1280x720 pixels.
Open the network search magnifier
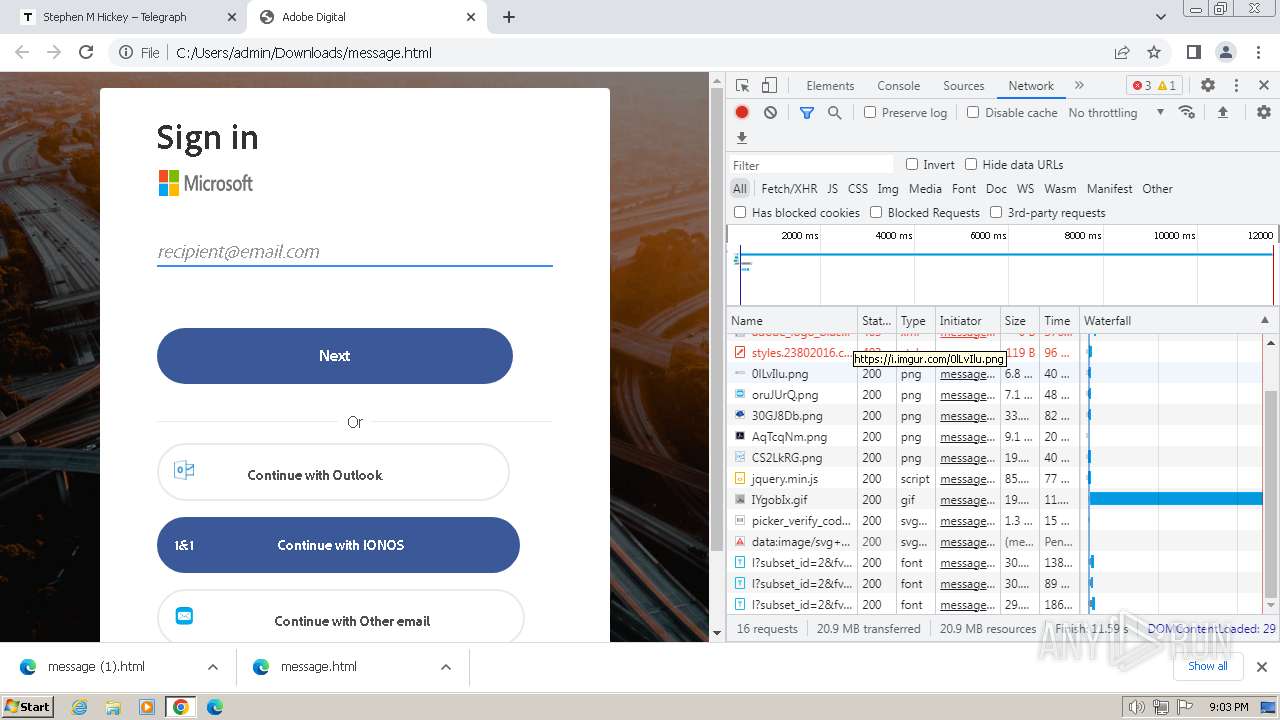point(835,113)
